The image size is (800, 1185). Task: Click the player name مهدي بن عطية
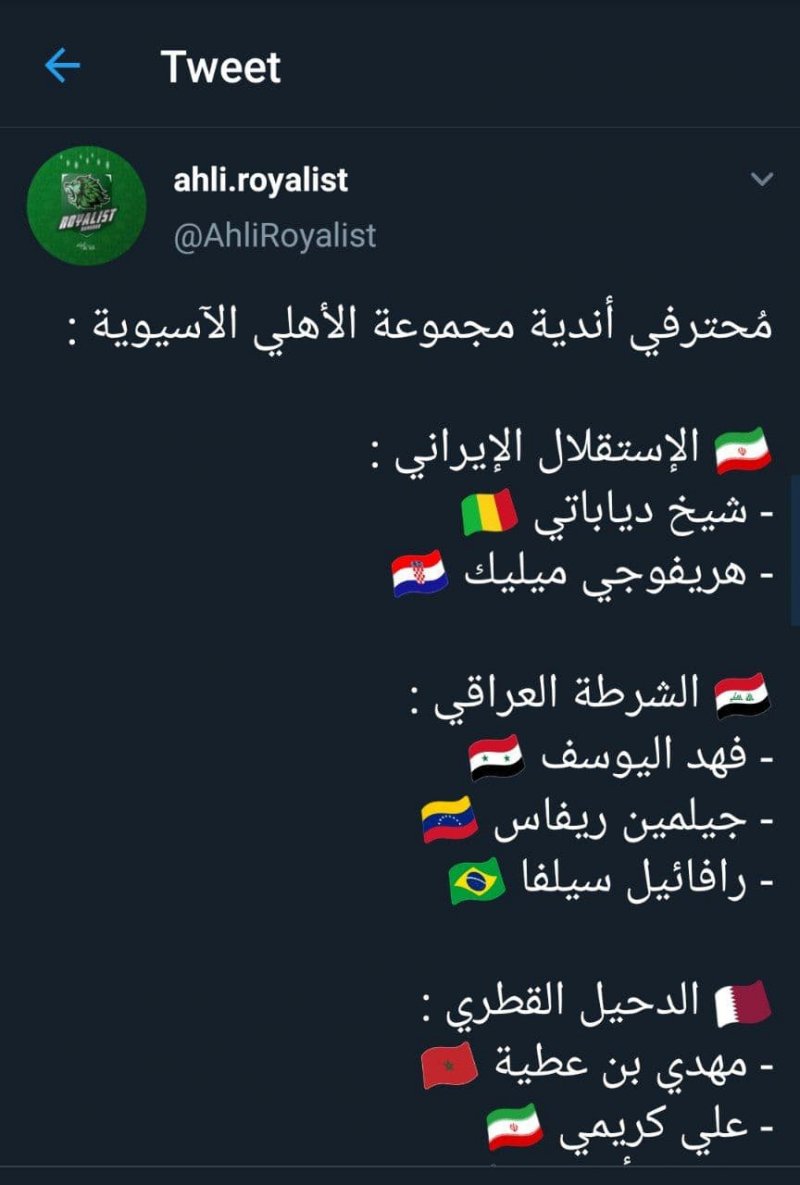pos(622,1066)
